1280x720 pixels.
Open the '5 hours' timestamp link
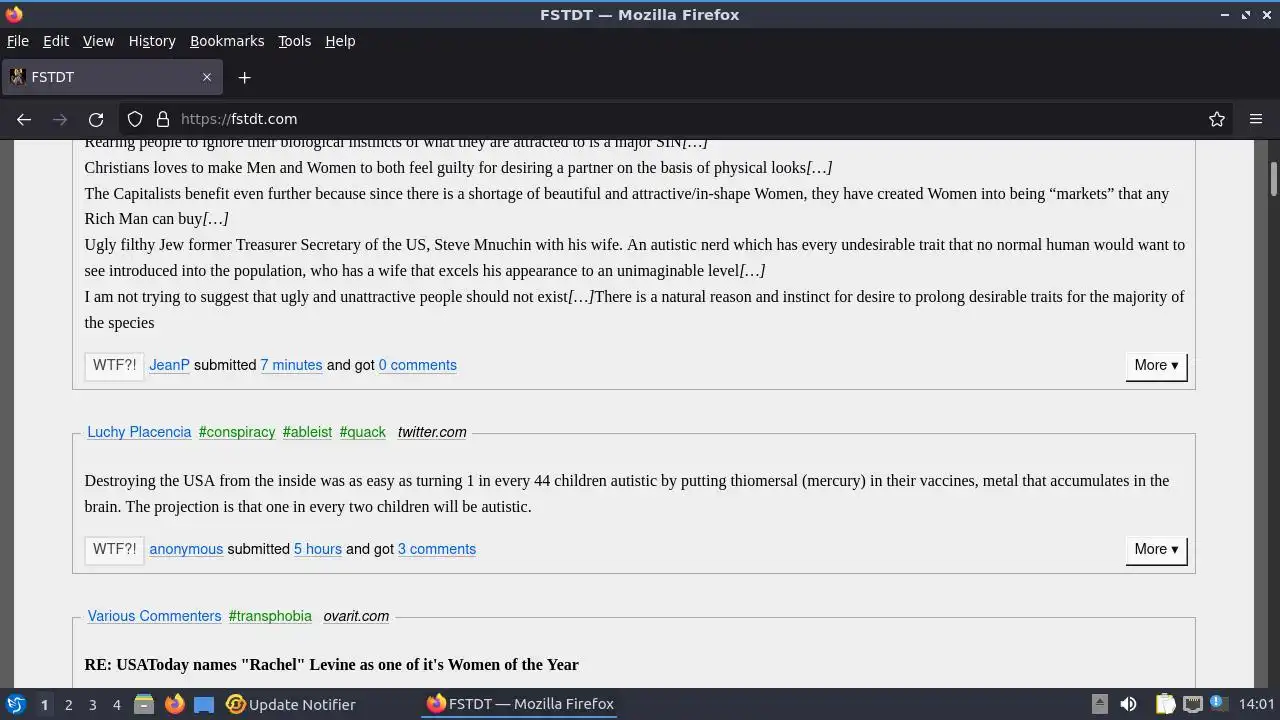point(317,549)
